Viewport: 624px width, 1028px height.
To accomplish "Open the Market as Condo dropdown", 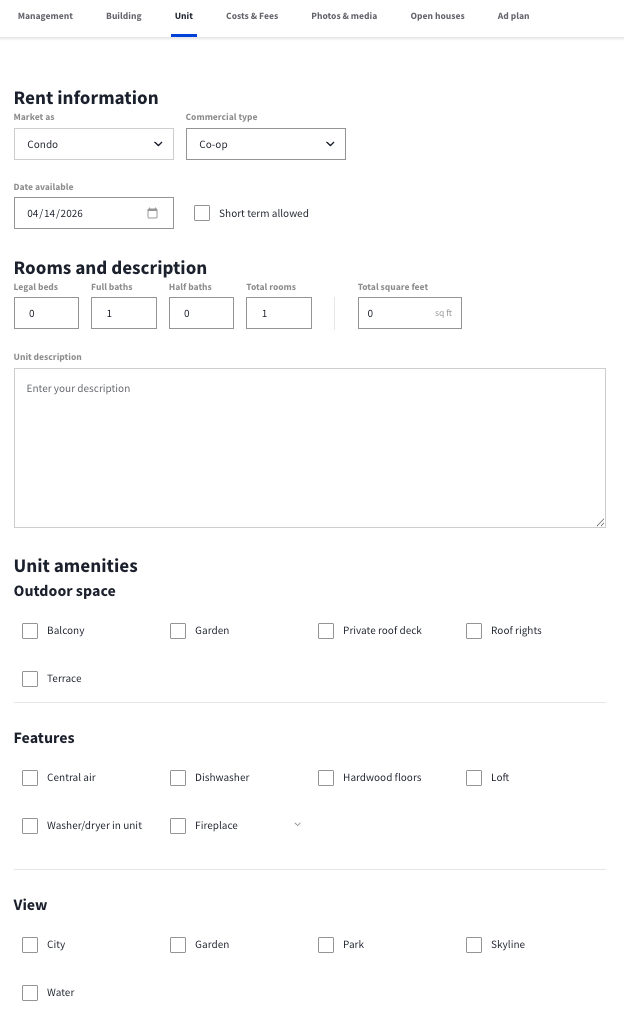I will (94, 144).
